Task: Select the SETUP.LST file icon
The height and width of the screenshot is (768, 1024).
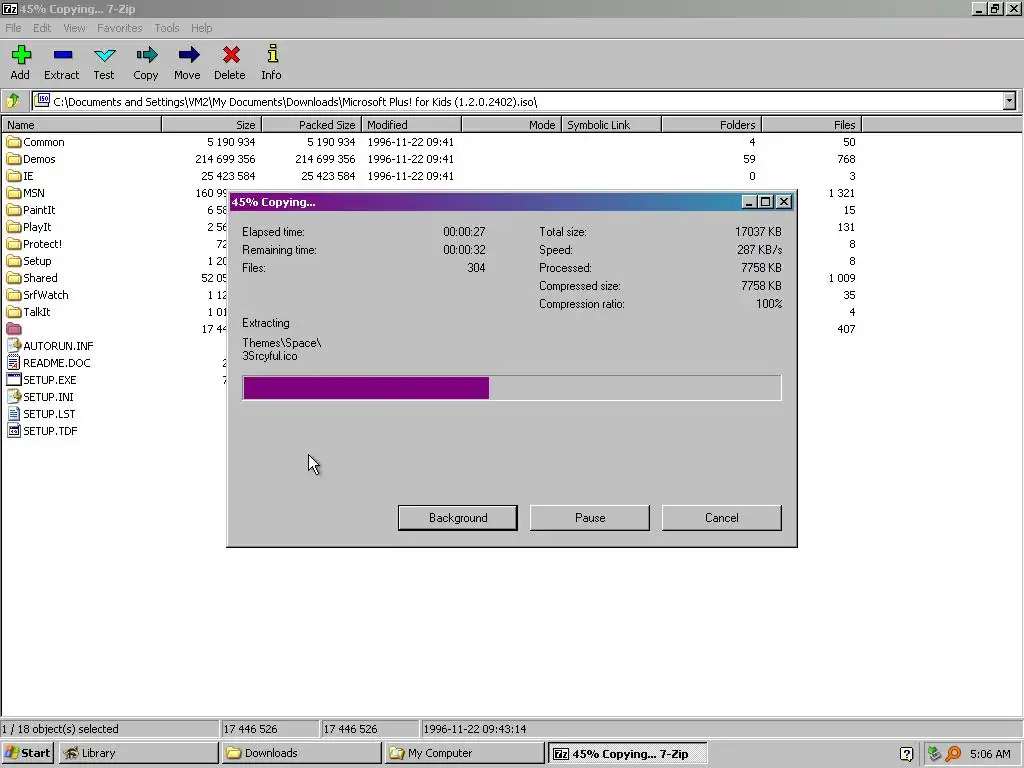Action: [x=14, y=413]
